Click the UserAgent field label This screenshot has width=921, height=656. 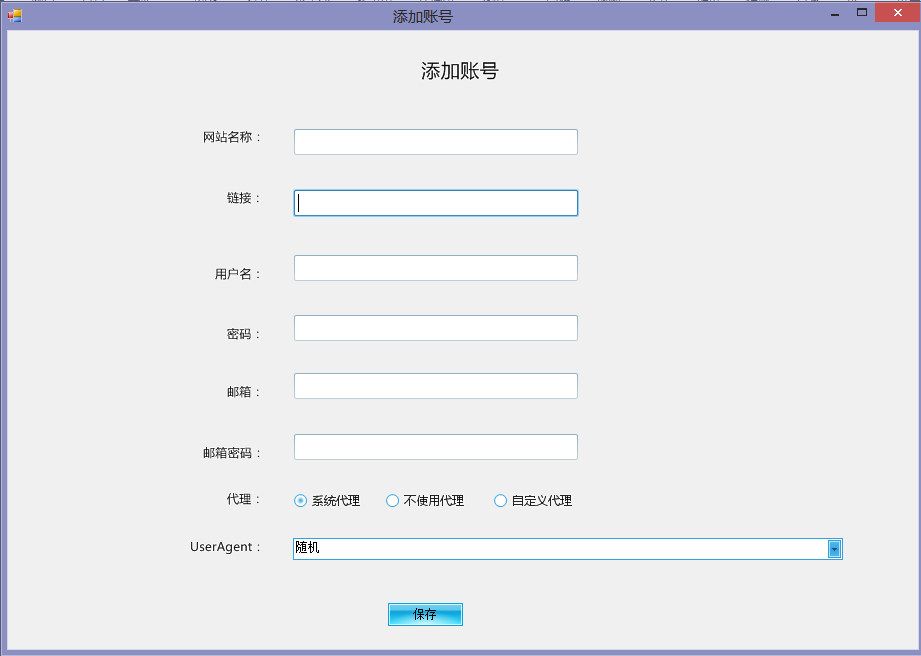[224, 547]
